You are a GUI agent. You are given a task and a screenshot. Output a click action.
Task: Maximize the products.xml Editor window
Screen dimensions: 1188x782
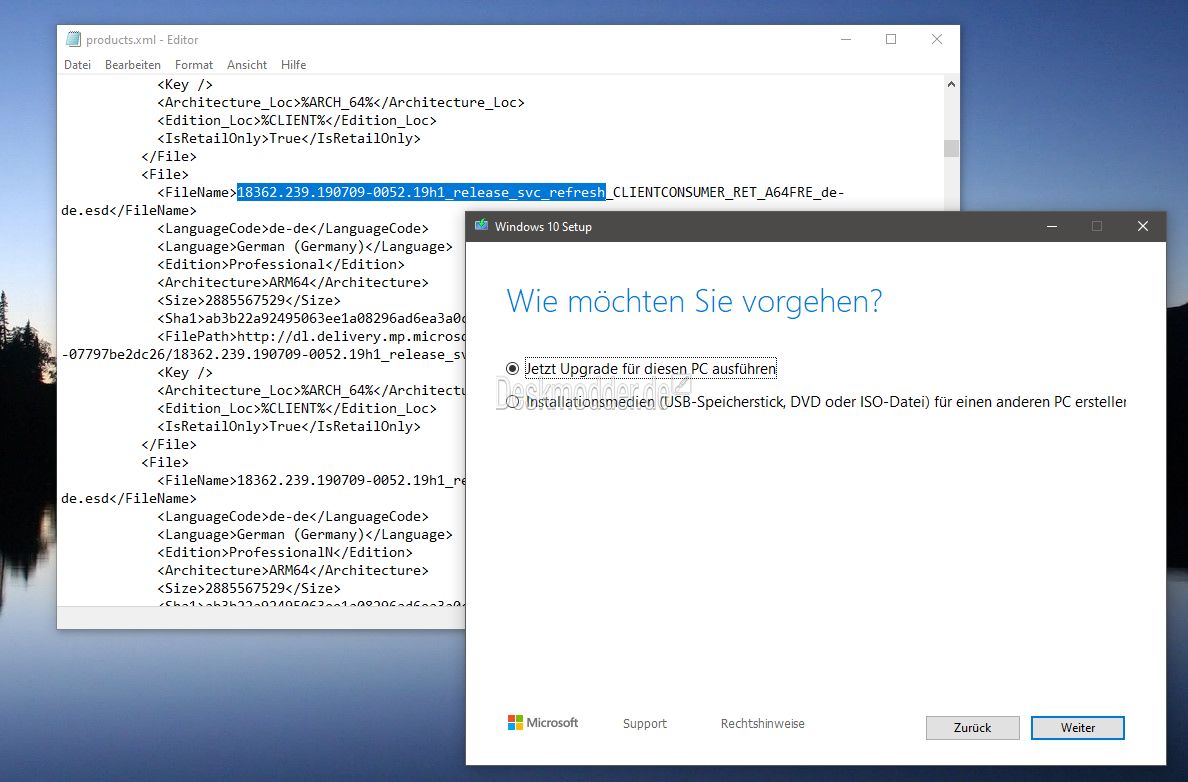click(x=891, y=39)
